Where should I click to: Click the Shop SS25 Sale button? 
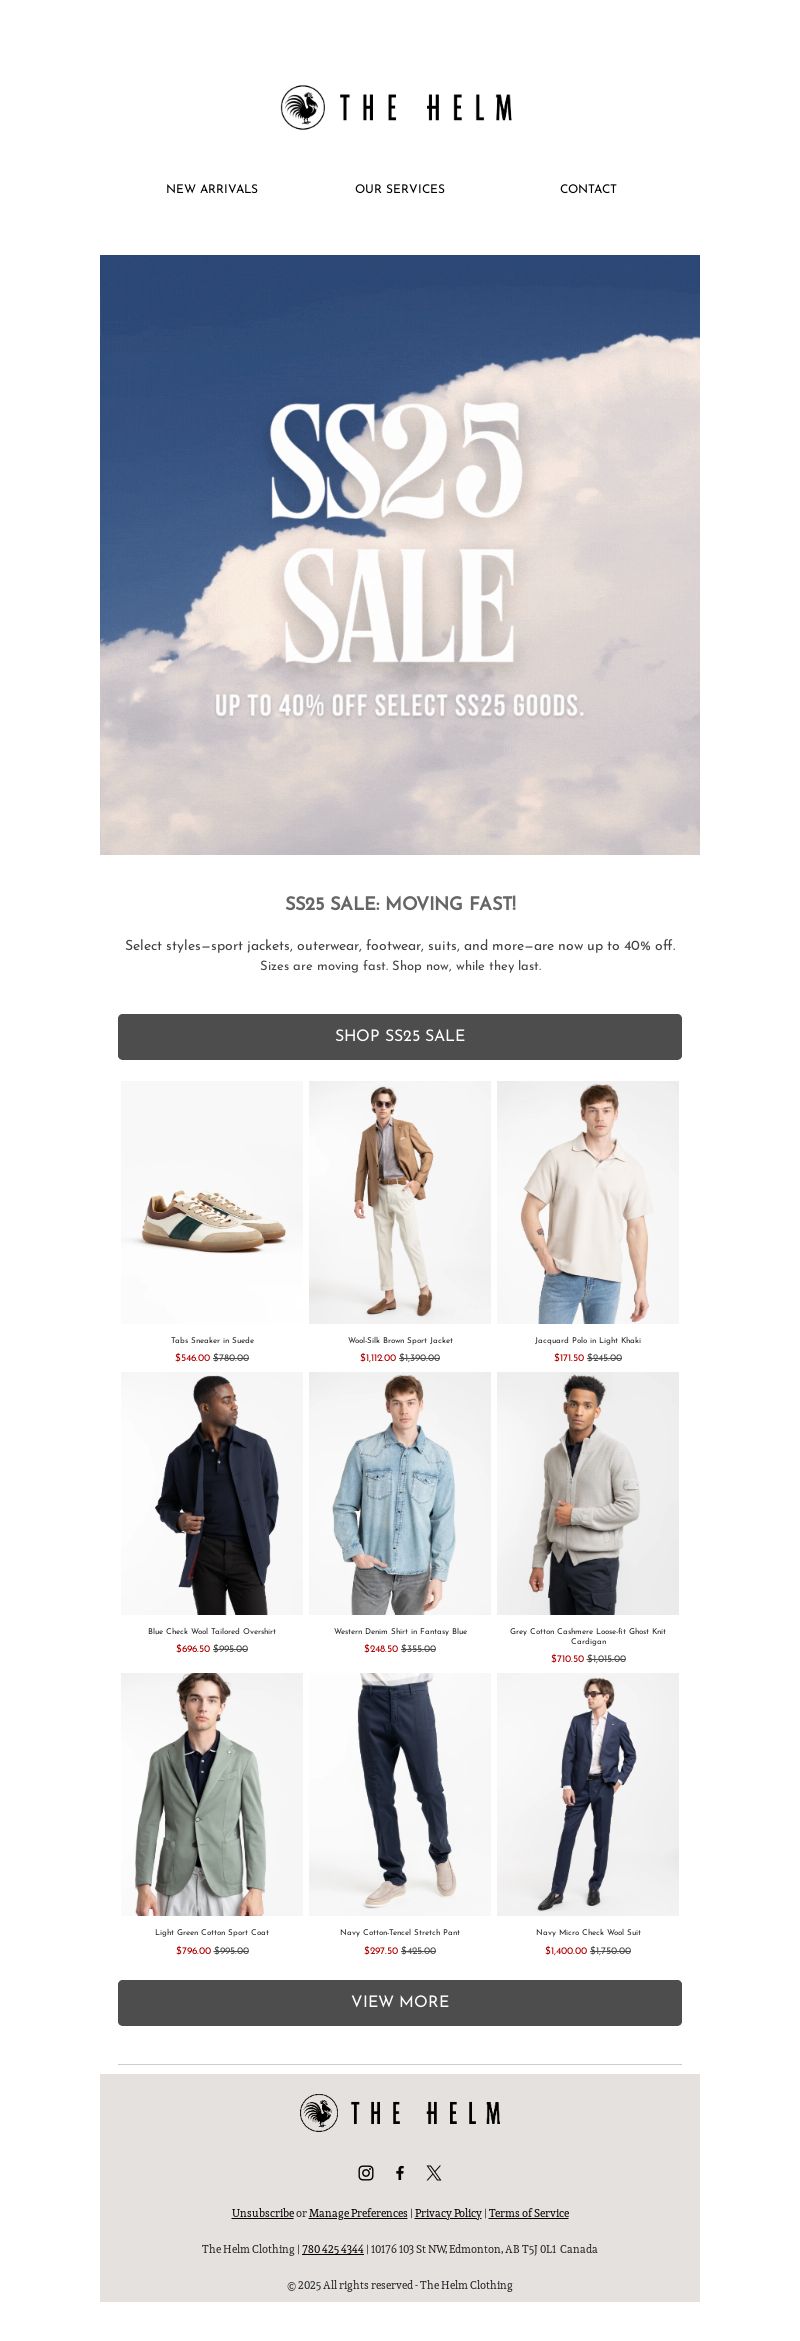400,1036
